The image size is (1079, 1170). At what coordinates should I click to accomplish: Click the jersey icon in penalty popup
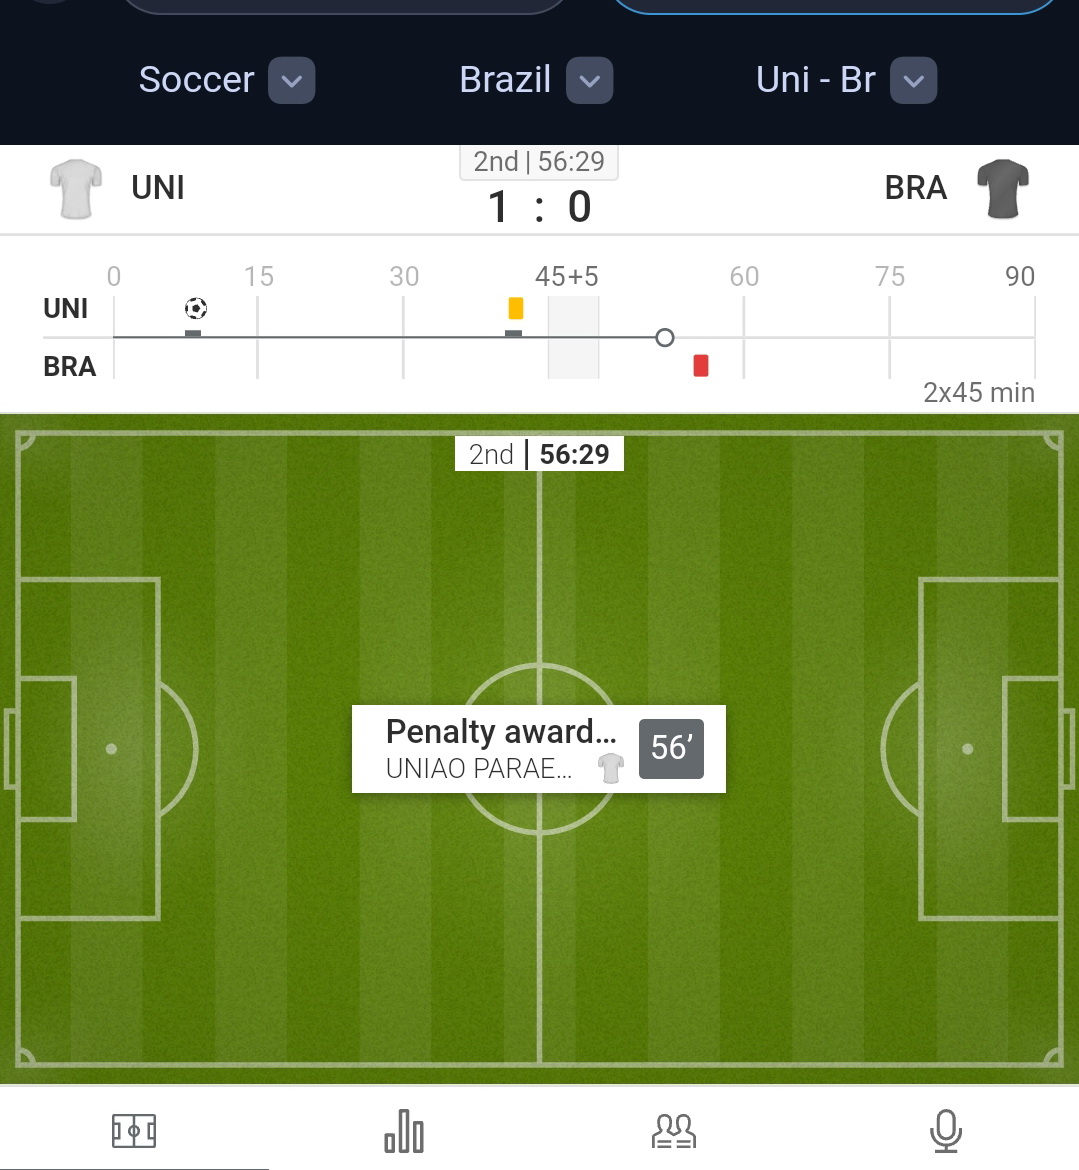(x=610, y=768)
